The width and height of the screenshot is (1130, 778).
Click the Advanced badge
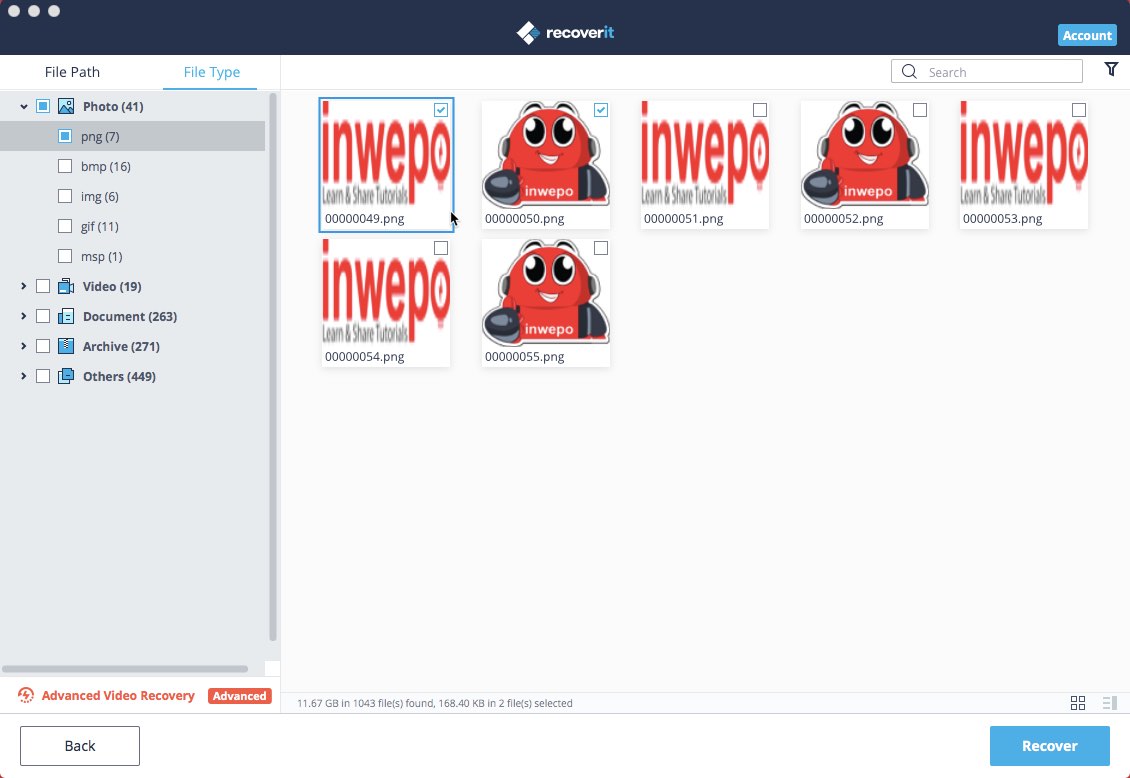click(239, 696)
